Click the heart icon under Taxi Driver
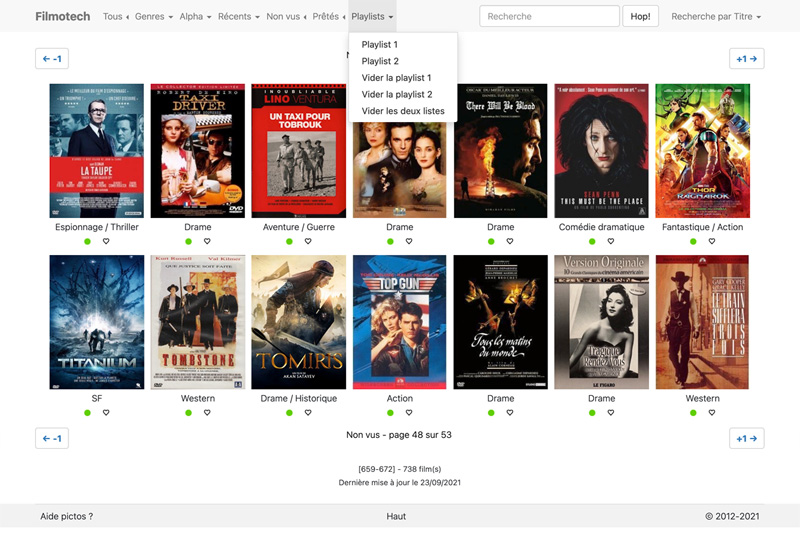Image resolution: width=800 pixels, height=560 pixels. click(x=207, y=241)
